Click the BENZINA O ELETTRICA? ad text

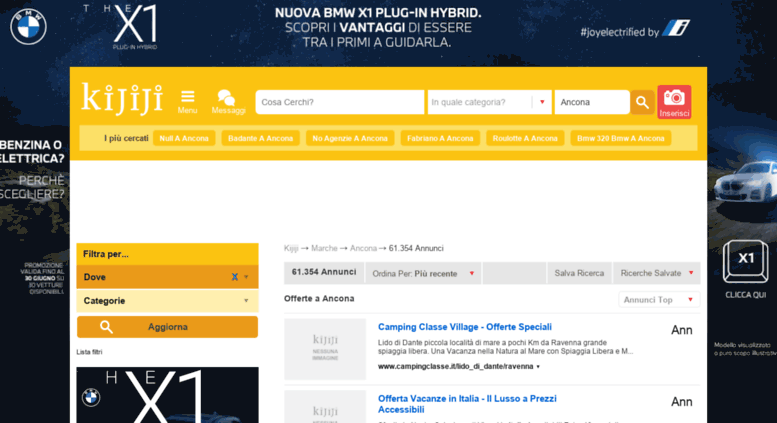32,152
